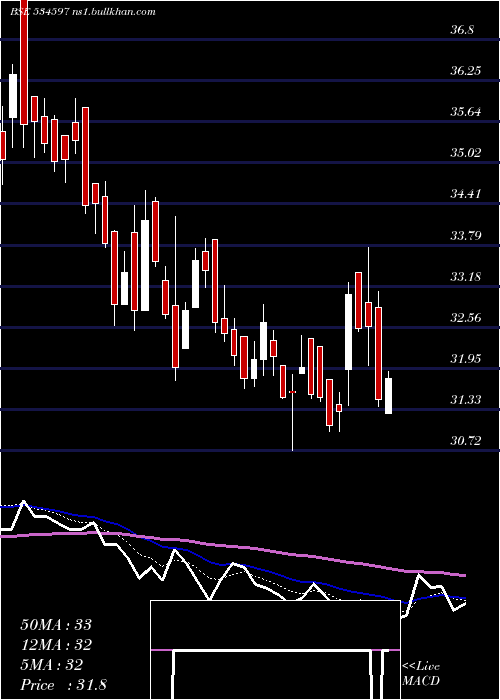Click the 33.79 price axis label
500x700 pixels.
coord(465,235)
